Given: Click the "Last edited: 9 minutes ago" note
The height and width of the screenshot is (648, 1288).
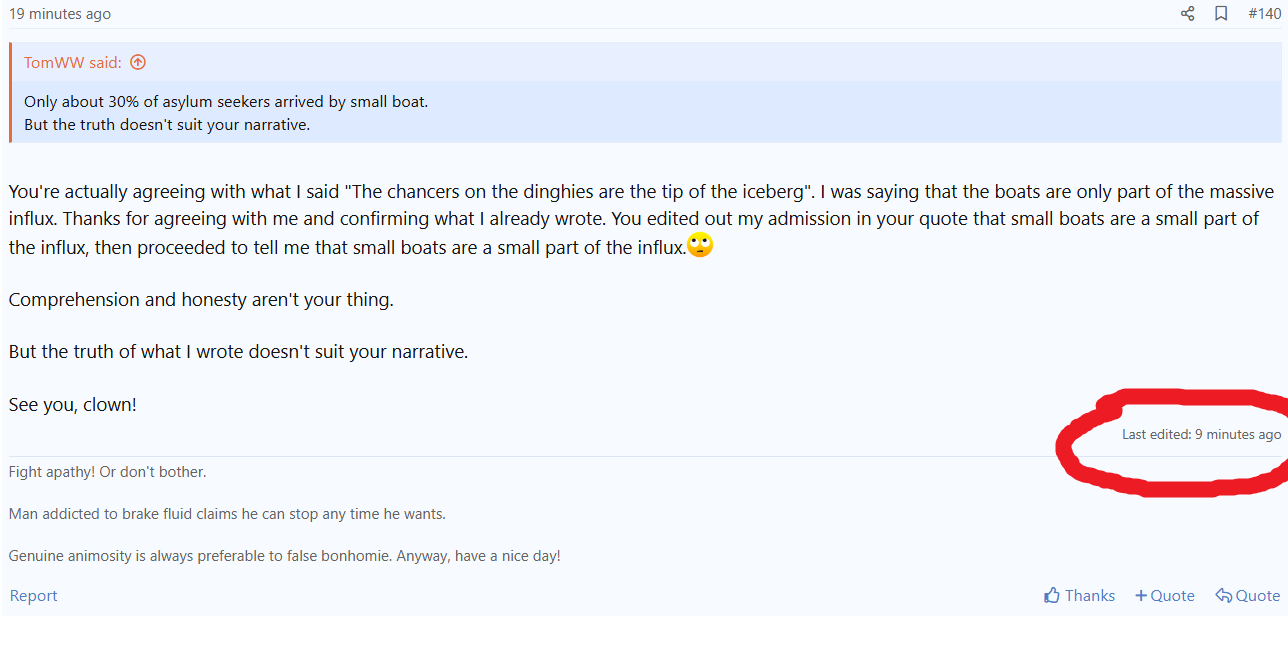Looking at the screenshot, I should [x=1201, y=435].
